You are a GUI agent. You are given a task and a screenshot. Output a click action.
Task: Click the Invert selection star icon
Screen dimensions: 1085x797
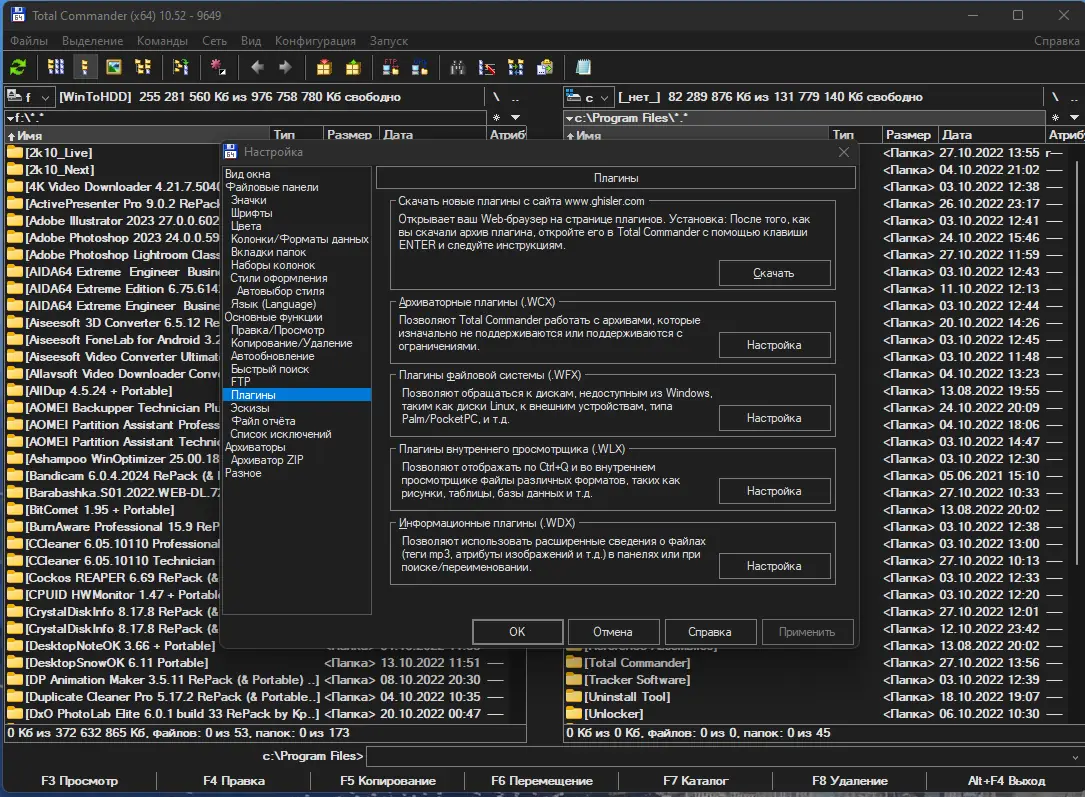pyautogui.click(x=217, y=67)
